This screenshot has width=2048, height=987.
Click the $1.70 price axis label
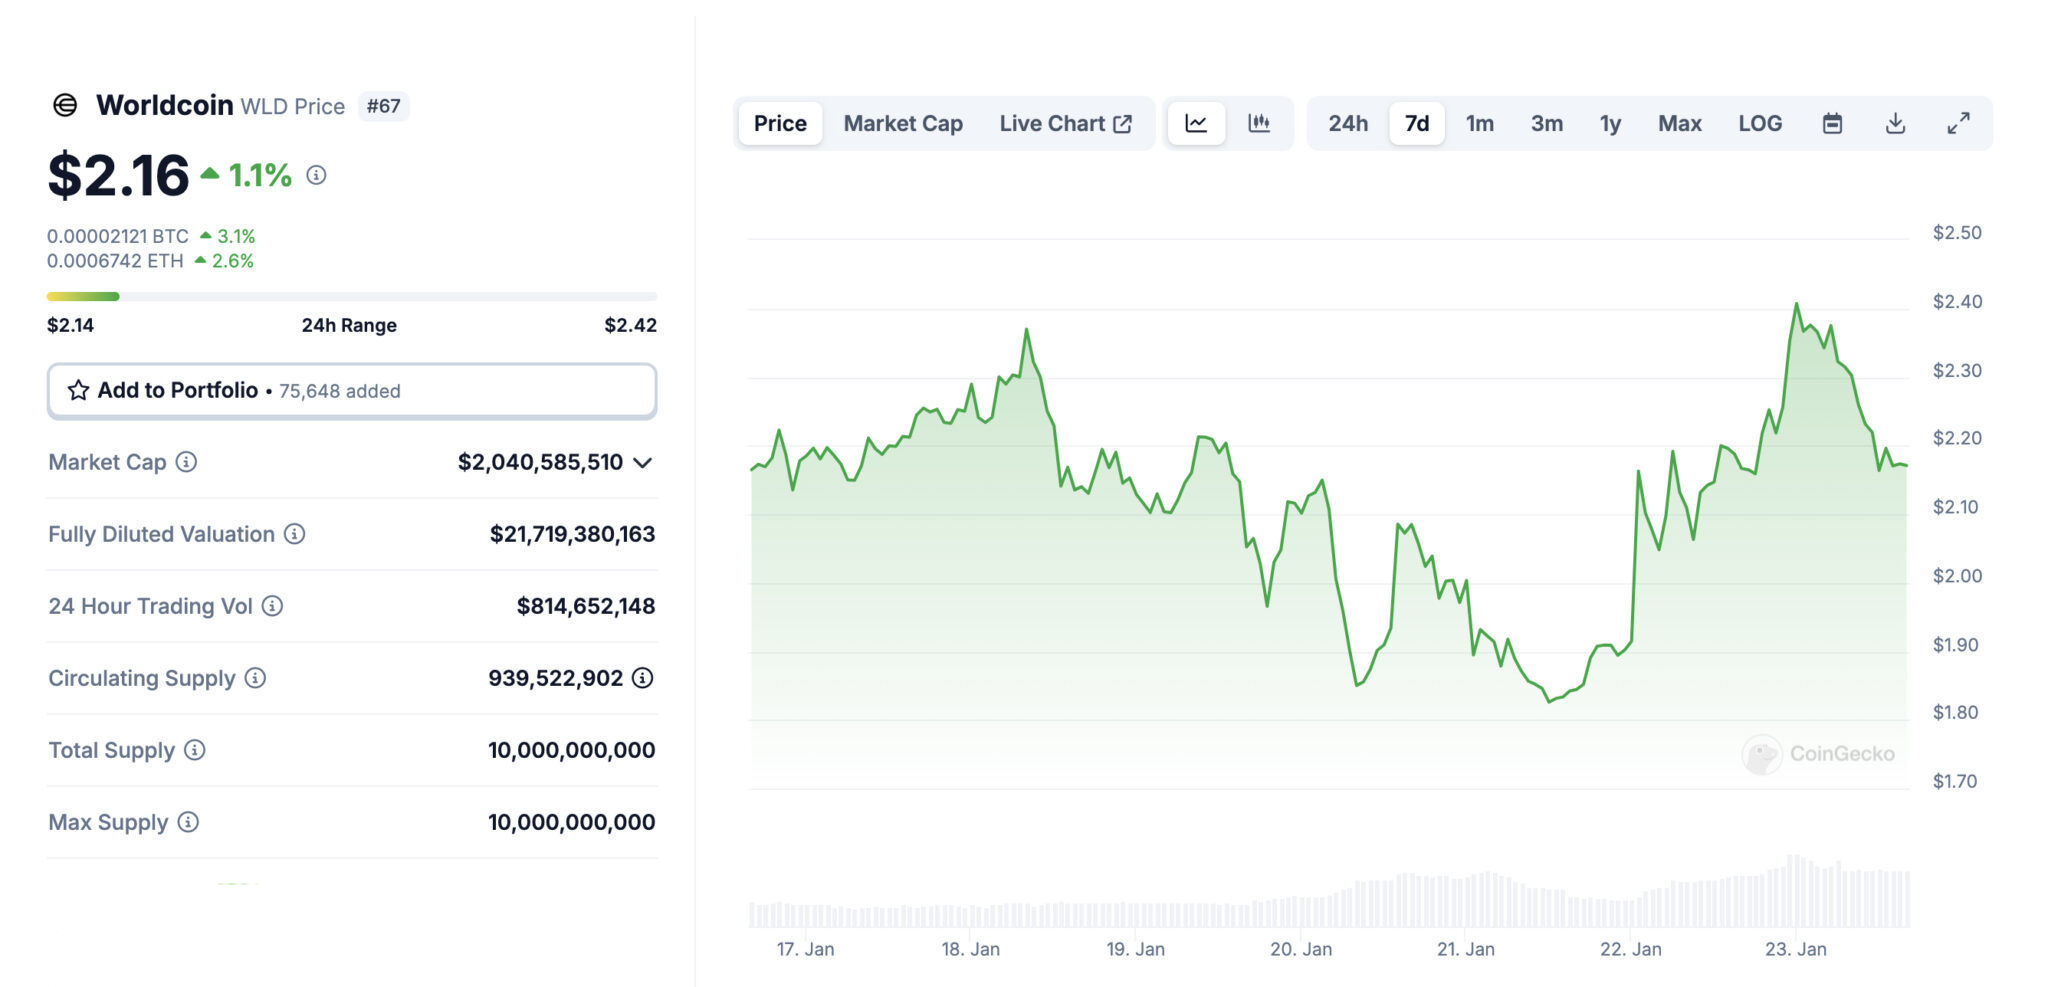pyautogui.click(x=1955, y=781)
